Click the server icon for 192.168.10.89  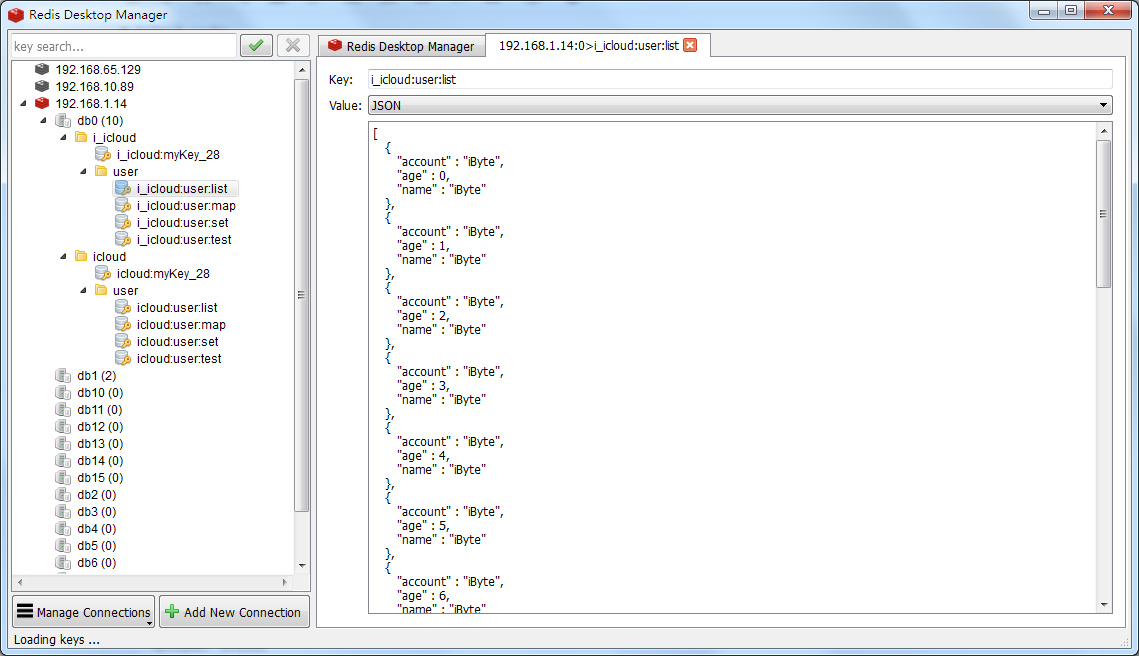(42, 86)
